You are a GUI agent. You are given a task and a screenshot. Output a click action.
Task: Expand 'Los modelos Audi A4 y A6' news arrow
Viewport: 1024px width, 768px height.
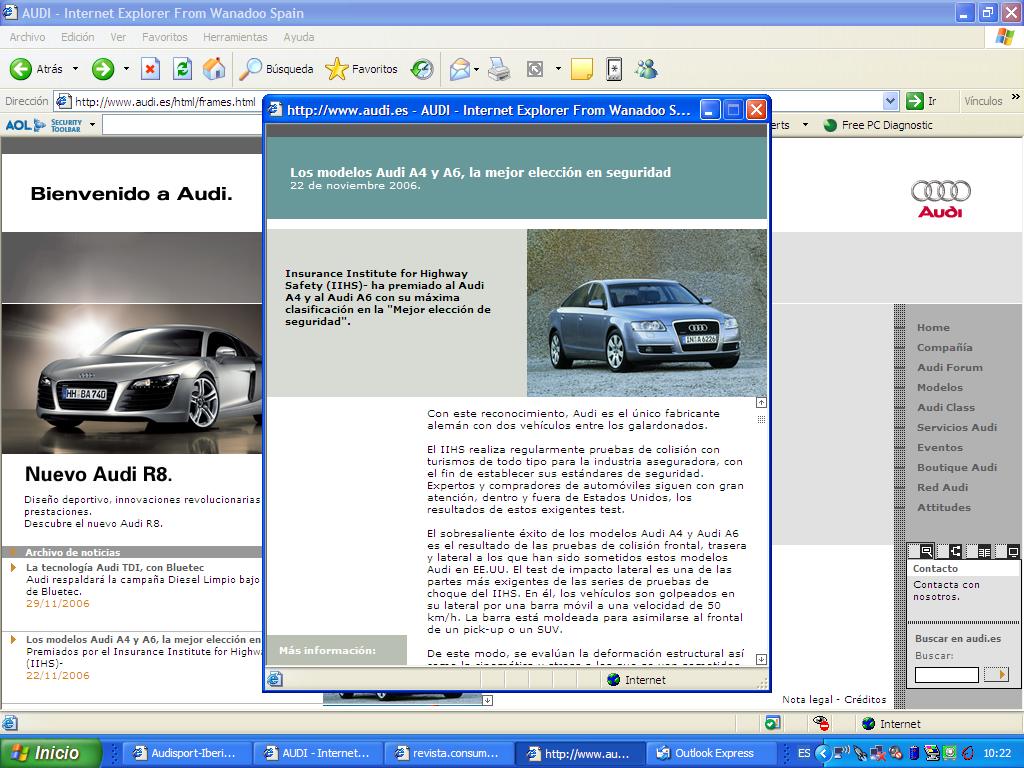point(13,639)
